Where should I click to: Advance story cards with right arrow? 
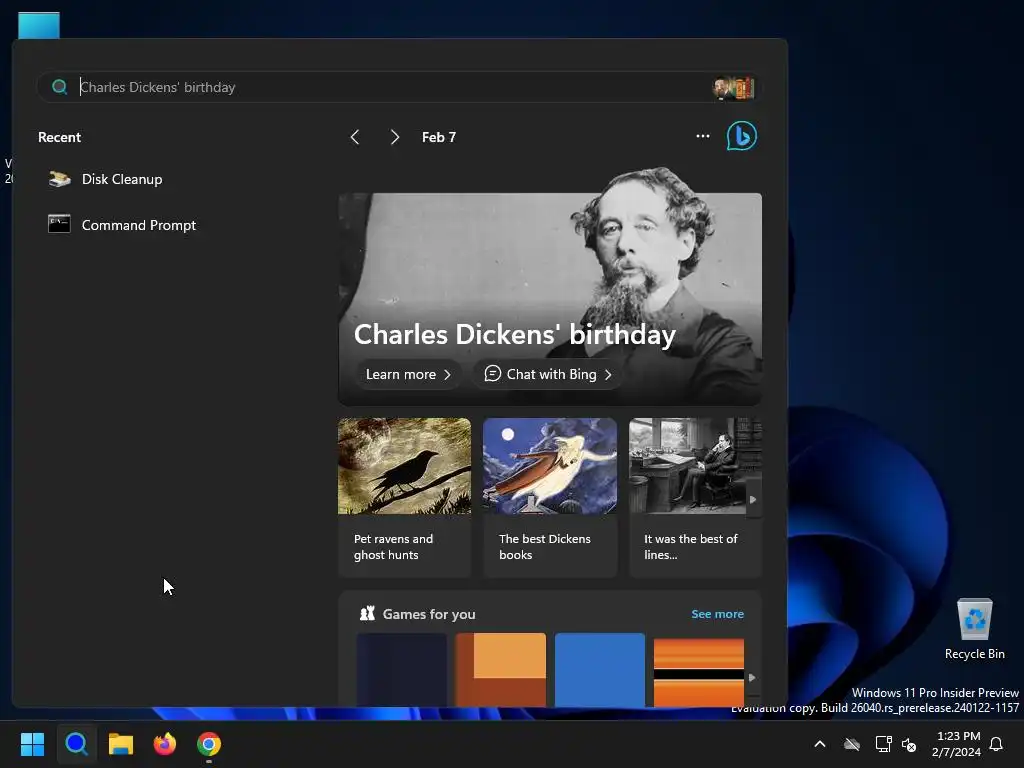point(753,500)
